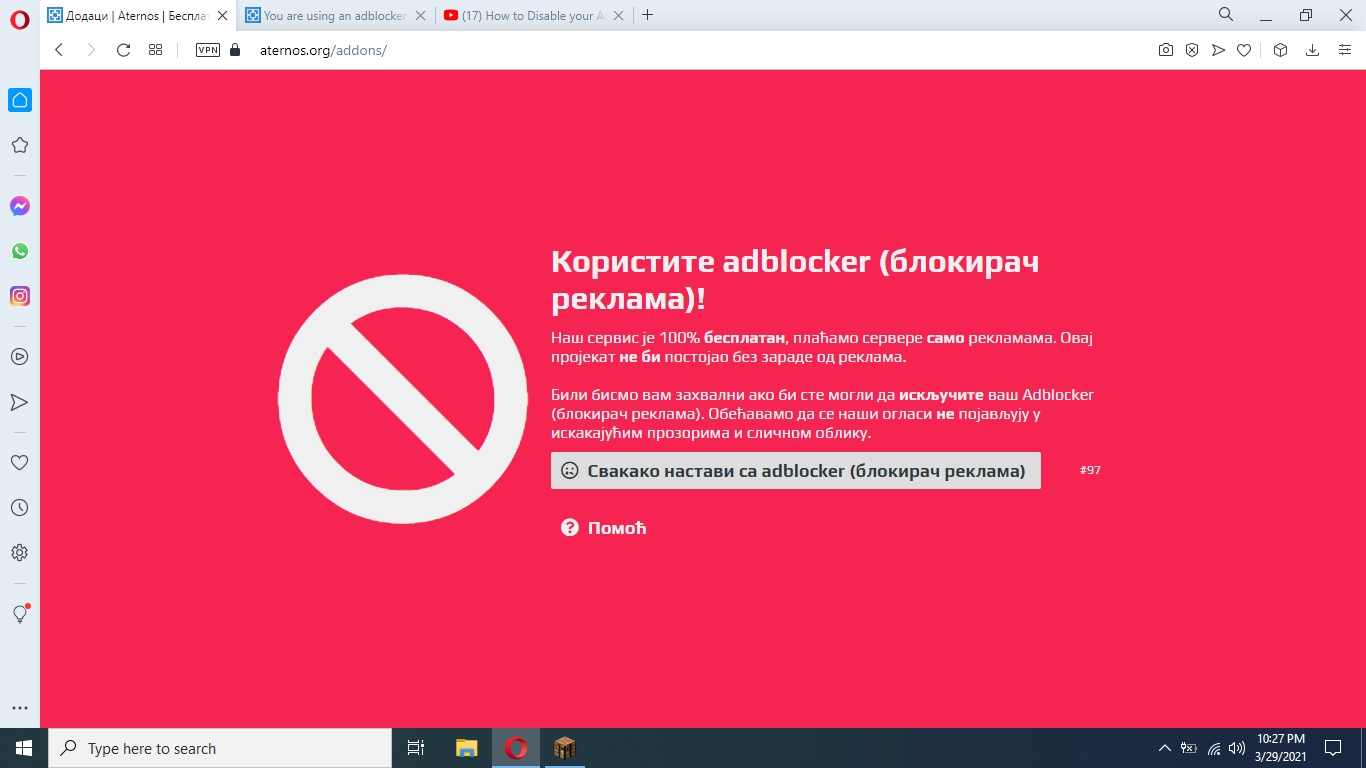Switch to the You are using an adblocker tab
Viewport: 1366px width, 768px height.
coord(335,16)
